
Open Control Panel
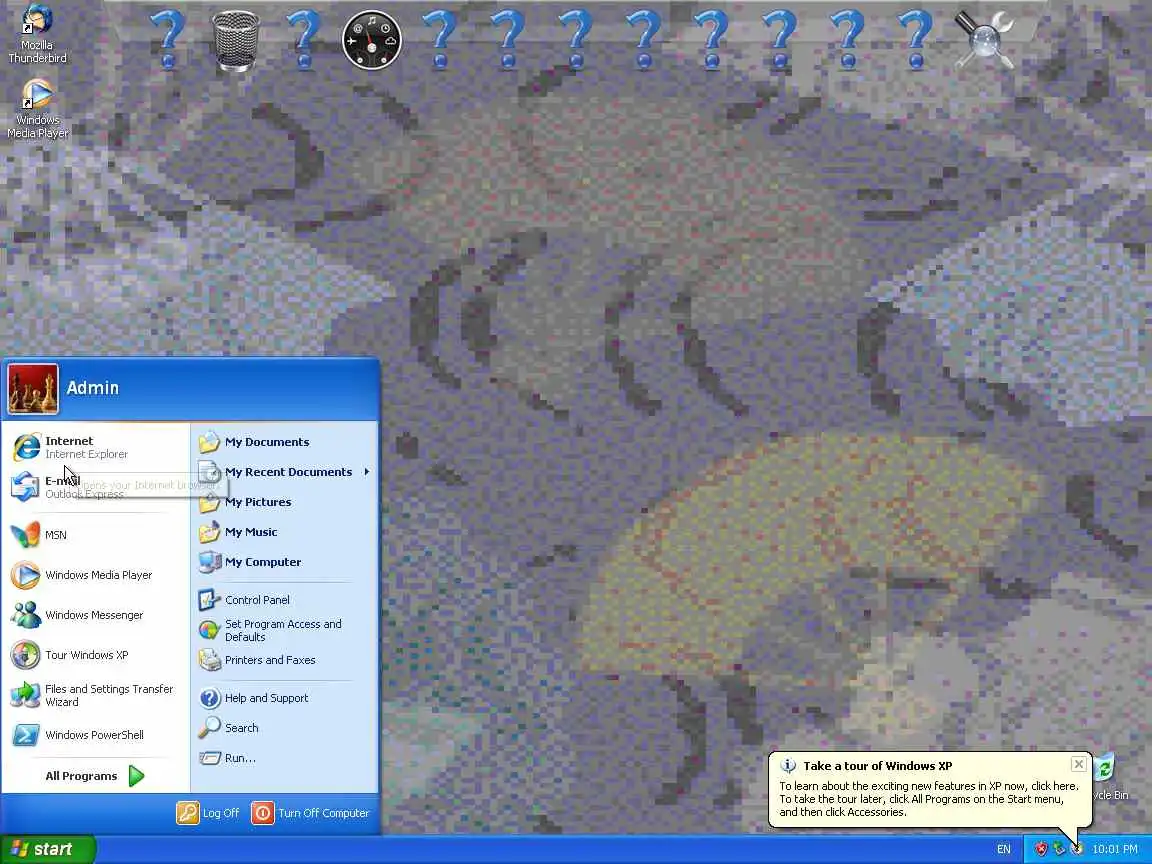coord(284,600)
